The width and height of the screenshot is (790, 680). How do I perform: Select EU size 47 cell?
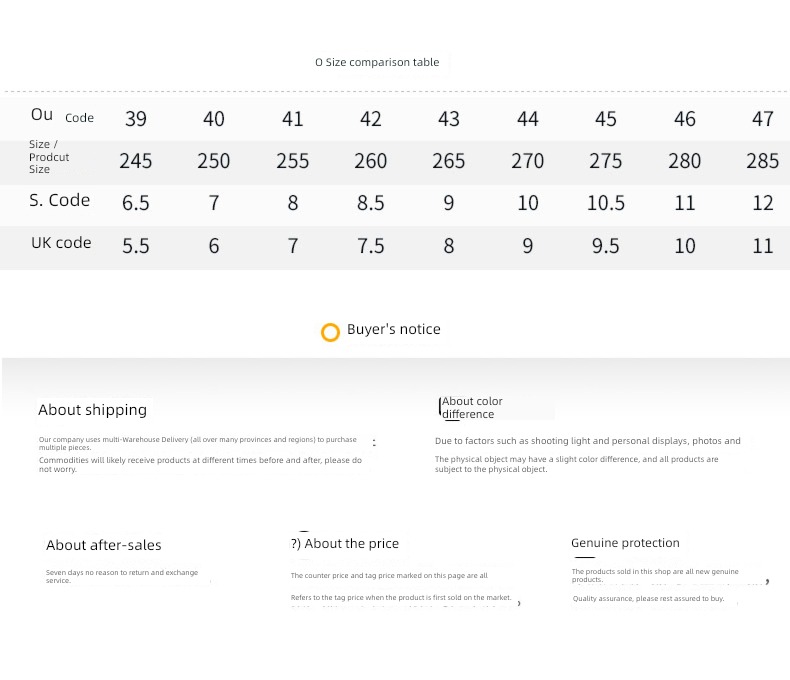click(x=762, y=119)
